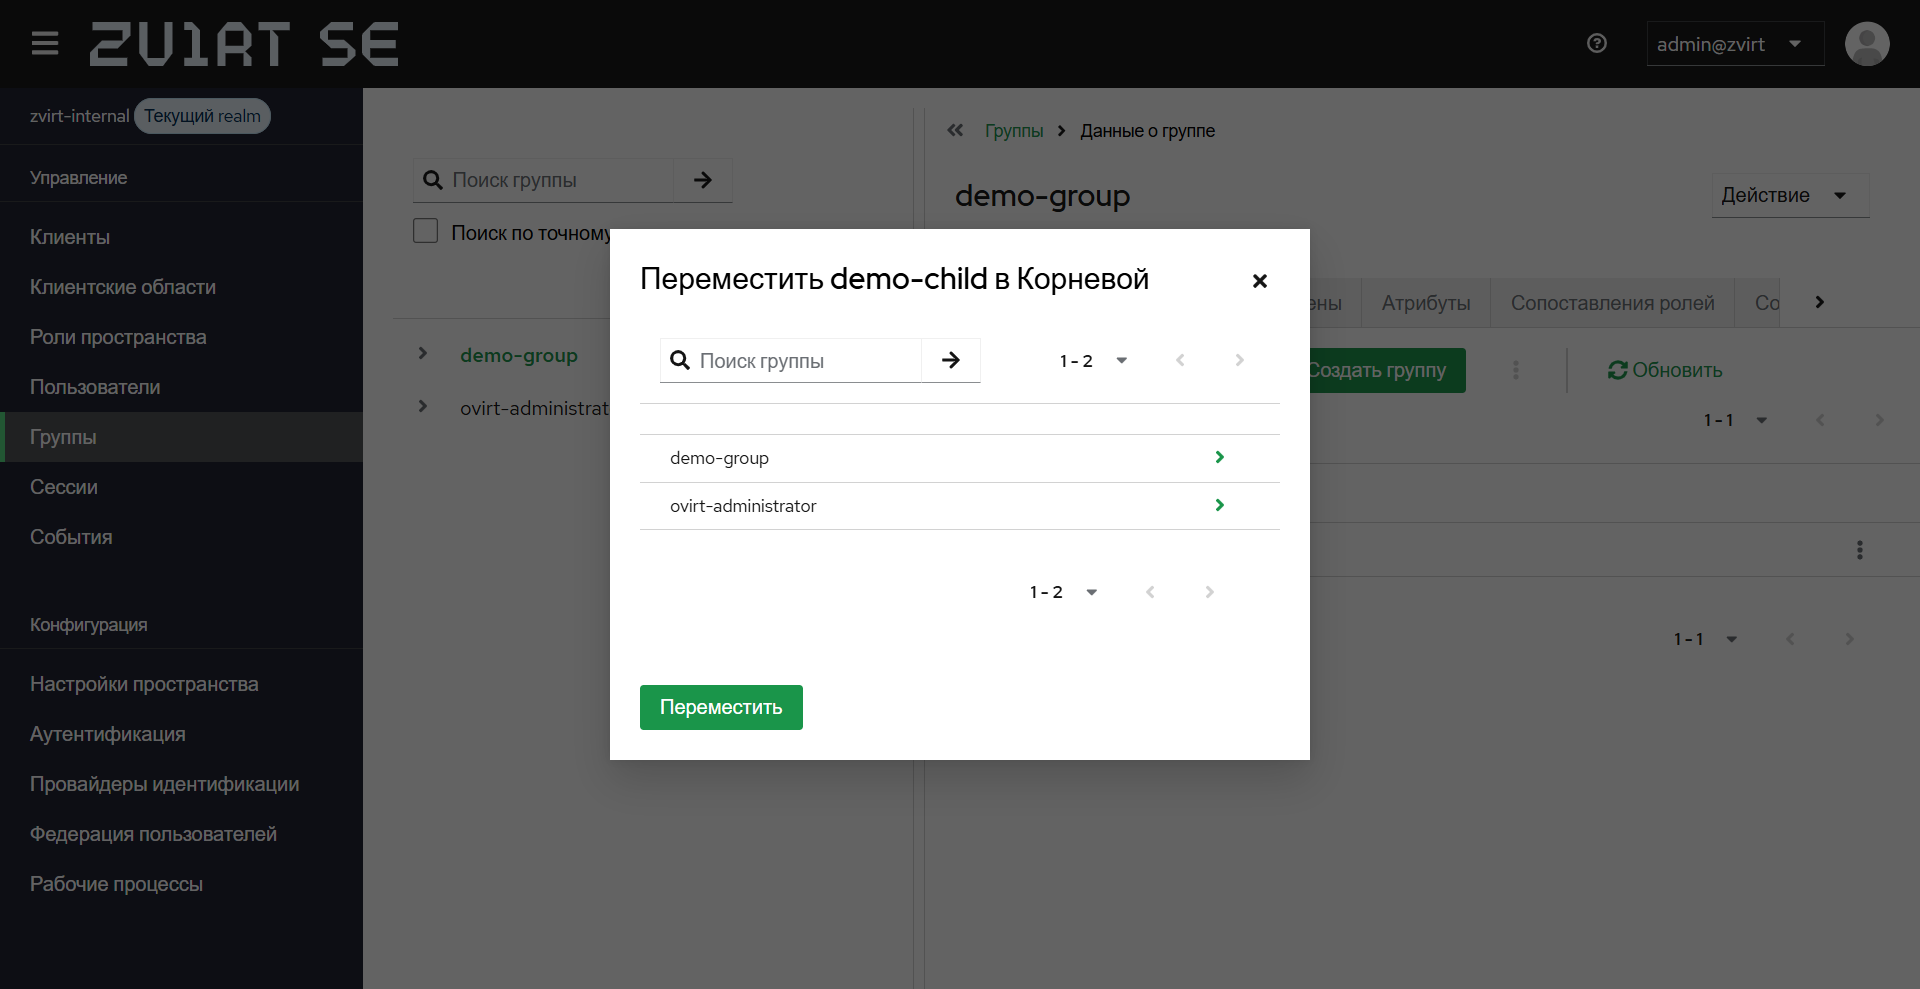
Task: Expand the demo-group tree node
Action: coord(423,353)
